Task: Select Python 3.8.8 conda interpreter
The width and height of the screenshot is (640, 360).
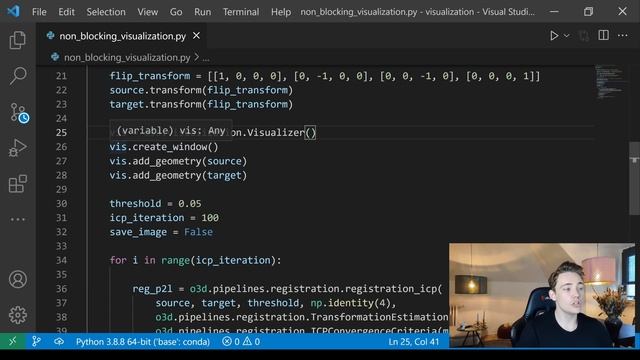Action: tap(143, 342)
